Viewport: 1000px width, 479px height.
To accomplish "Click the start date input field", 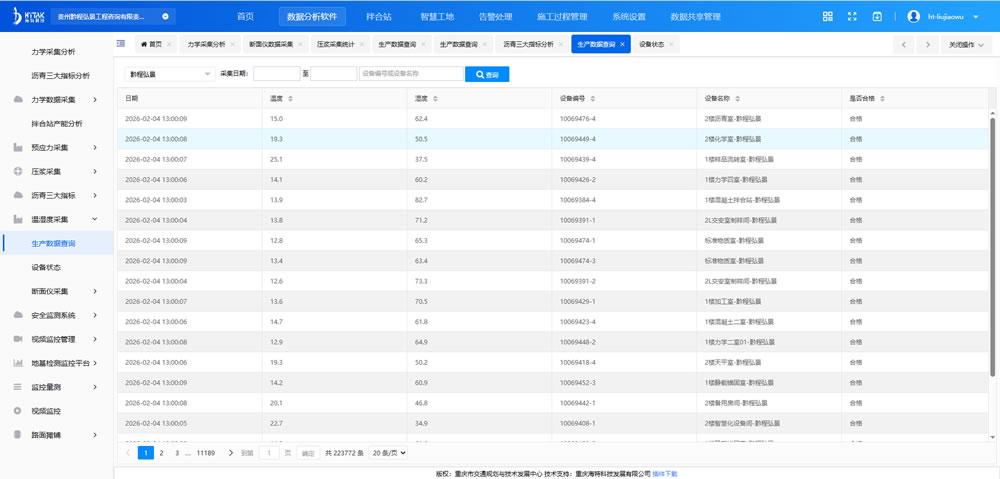I will 276,74.
